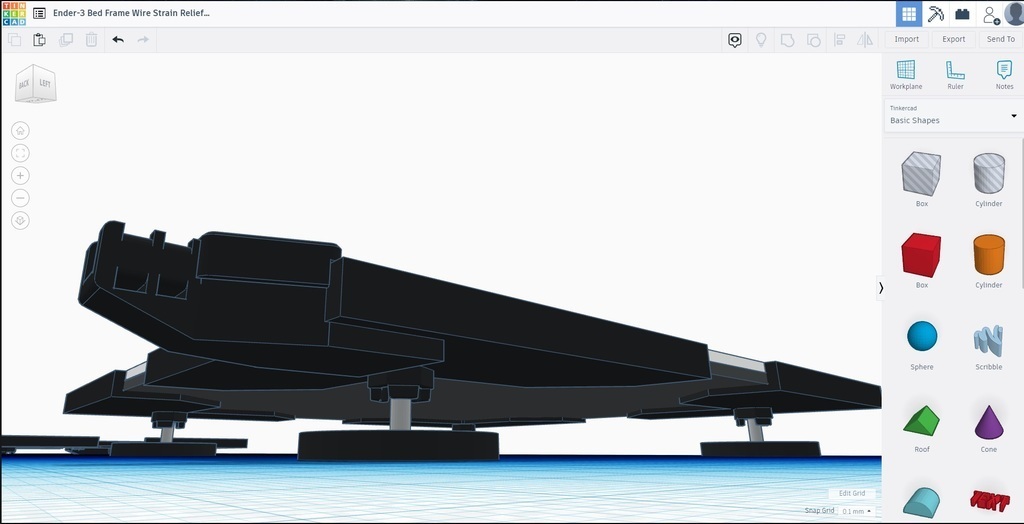
Task: Zoom out with the minus button
Action: click(x=20, y=198)
